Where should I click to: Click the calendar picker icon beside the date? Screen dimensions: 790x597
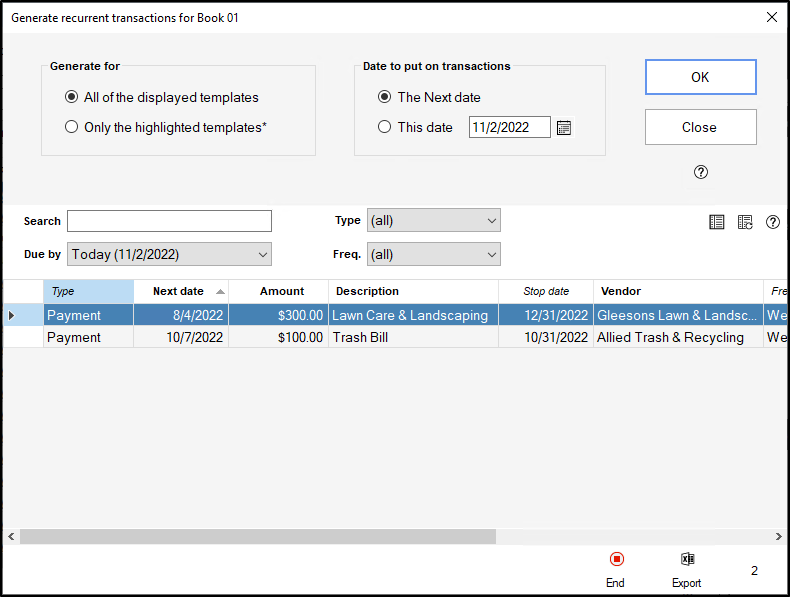click(564, 127)
